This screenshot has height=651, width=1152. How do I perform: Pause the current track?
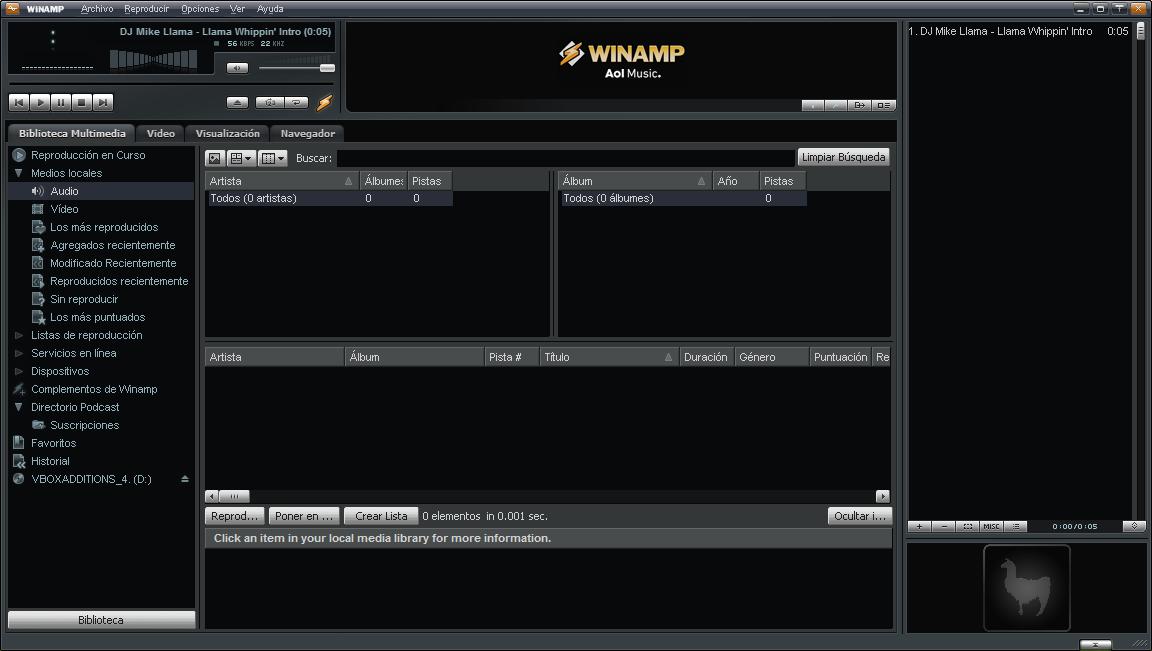pyautogui.click(x=61, y=102)
